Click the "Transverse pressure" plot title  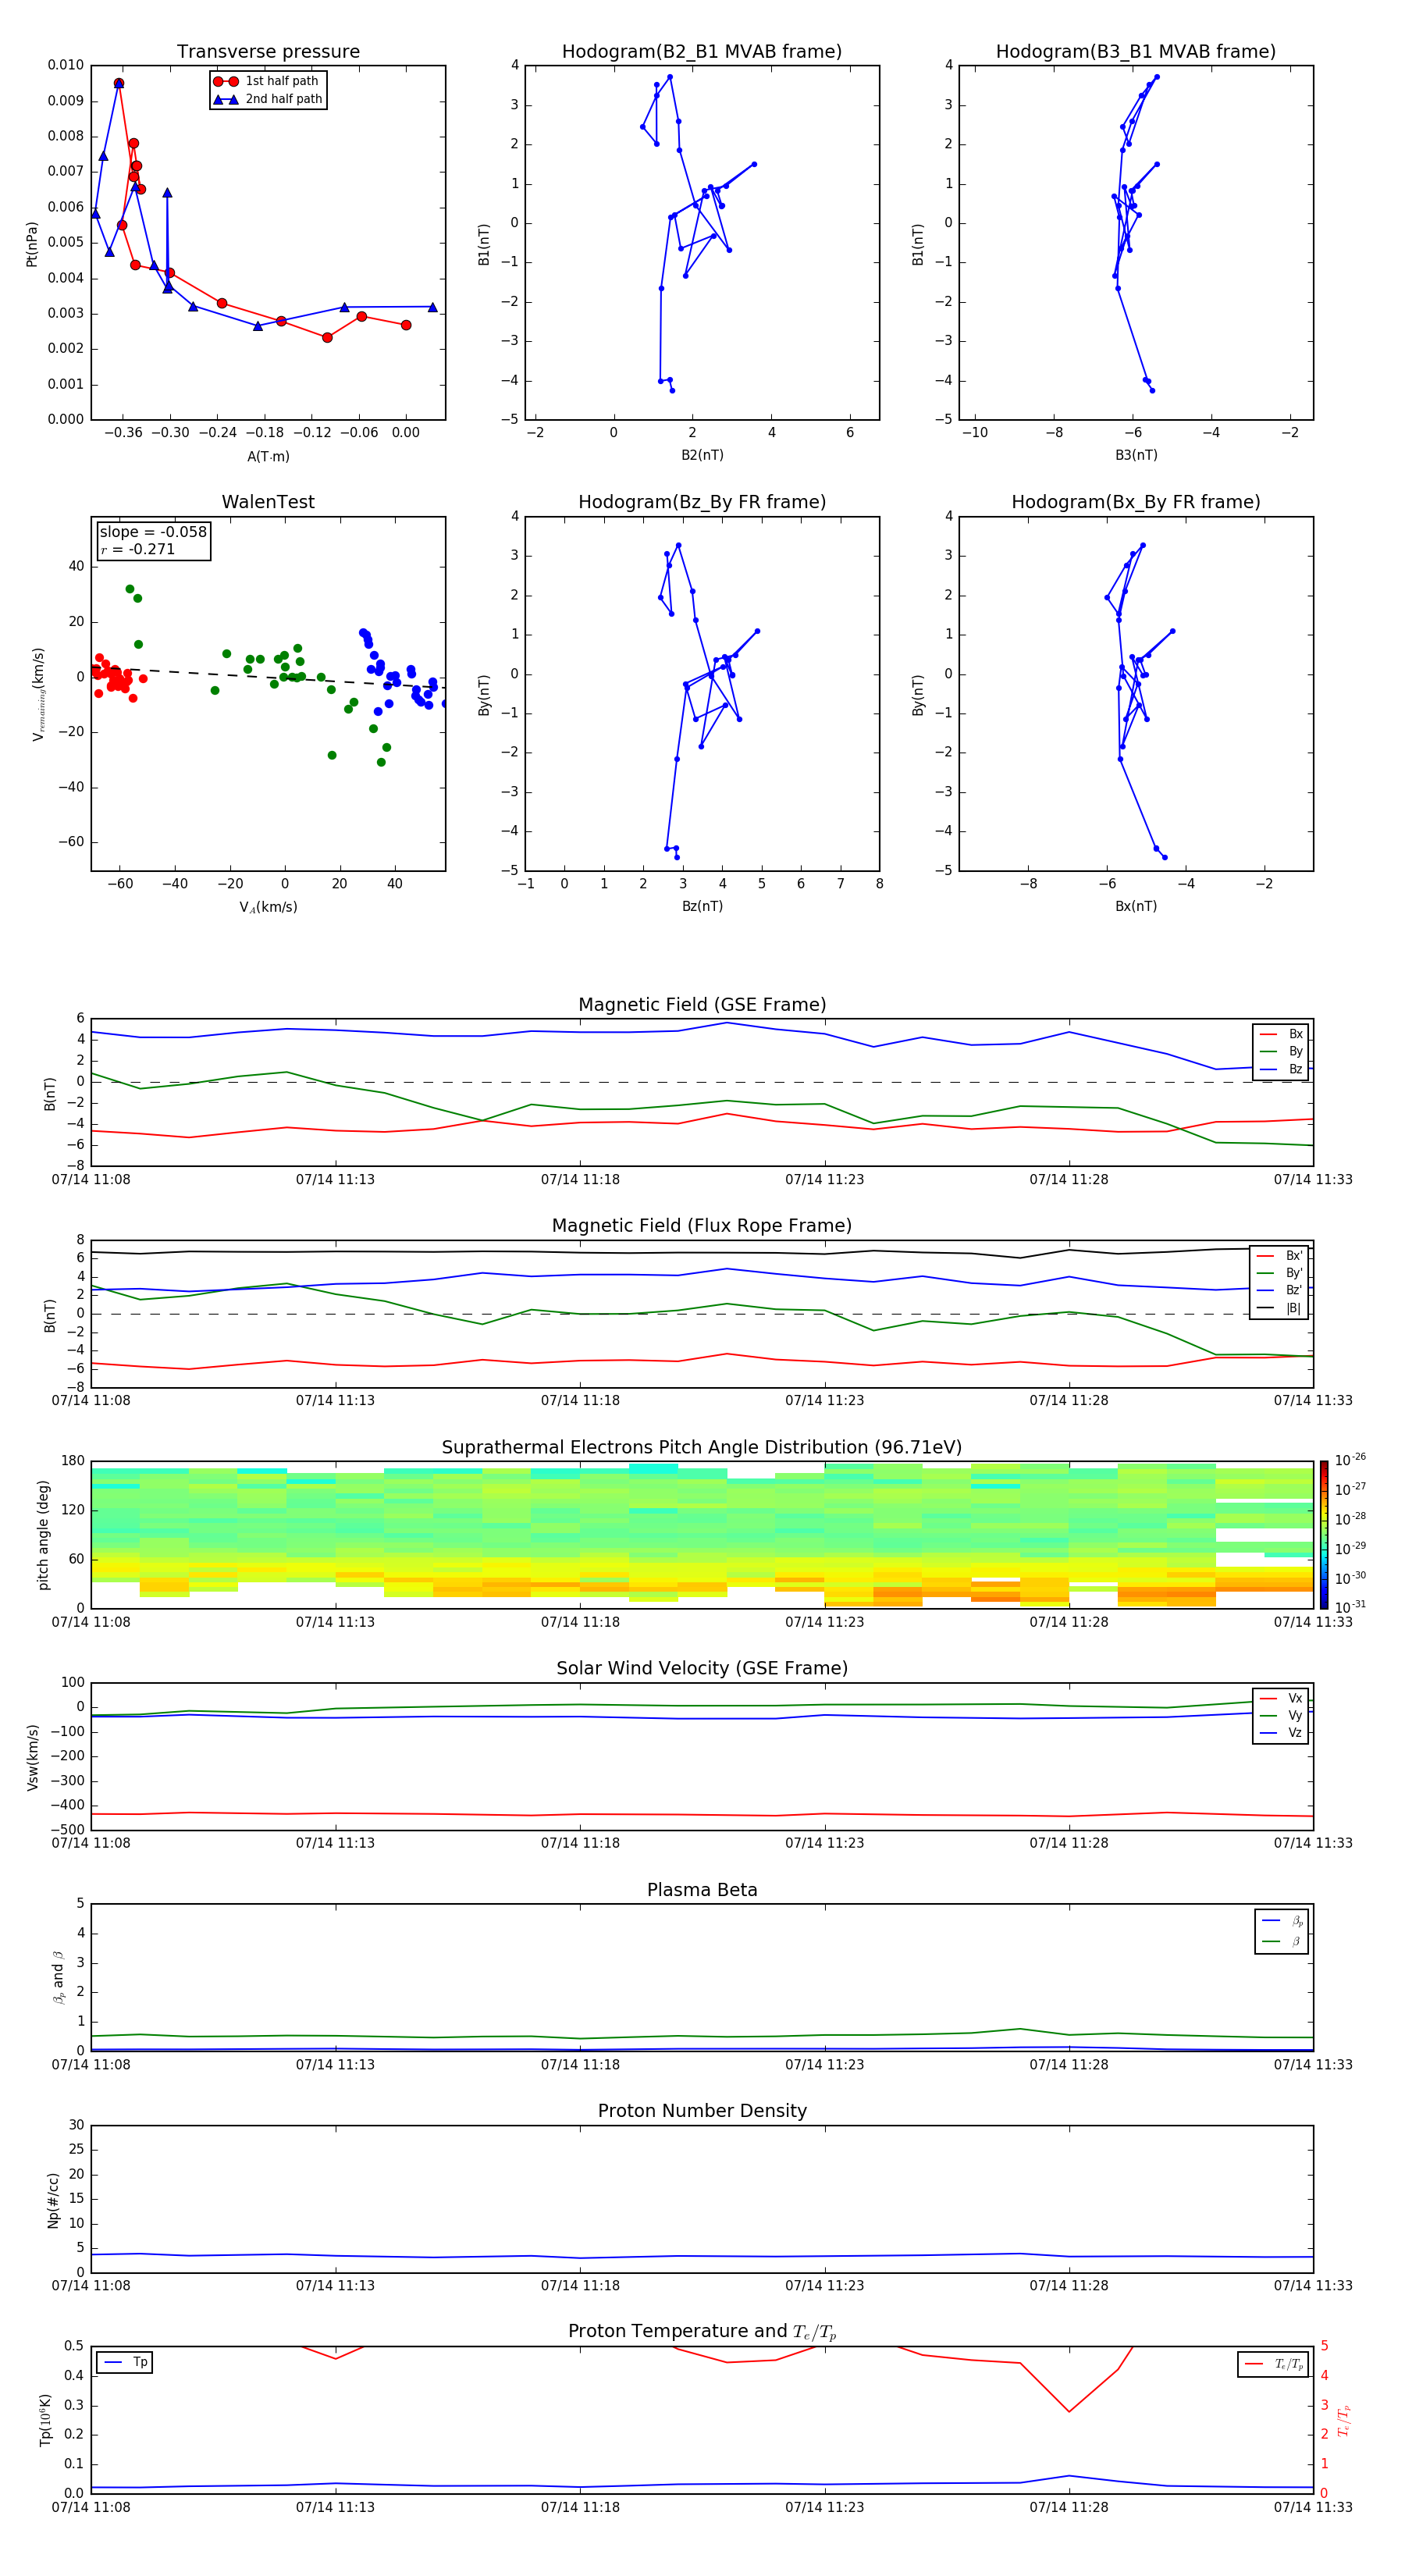pyautogui.click(x=268, y=52)
